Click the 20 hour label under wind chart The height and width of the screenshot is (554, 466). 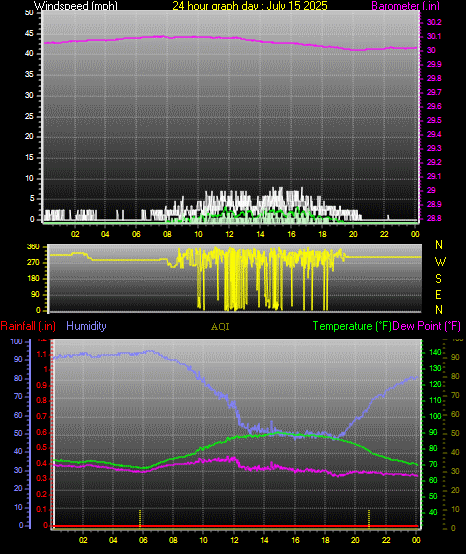(353, 234)
